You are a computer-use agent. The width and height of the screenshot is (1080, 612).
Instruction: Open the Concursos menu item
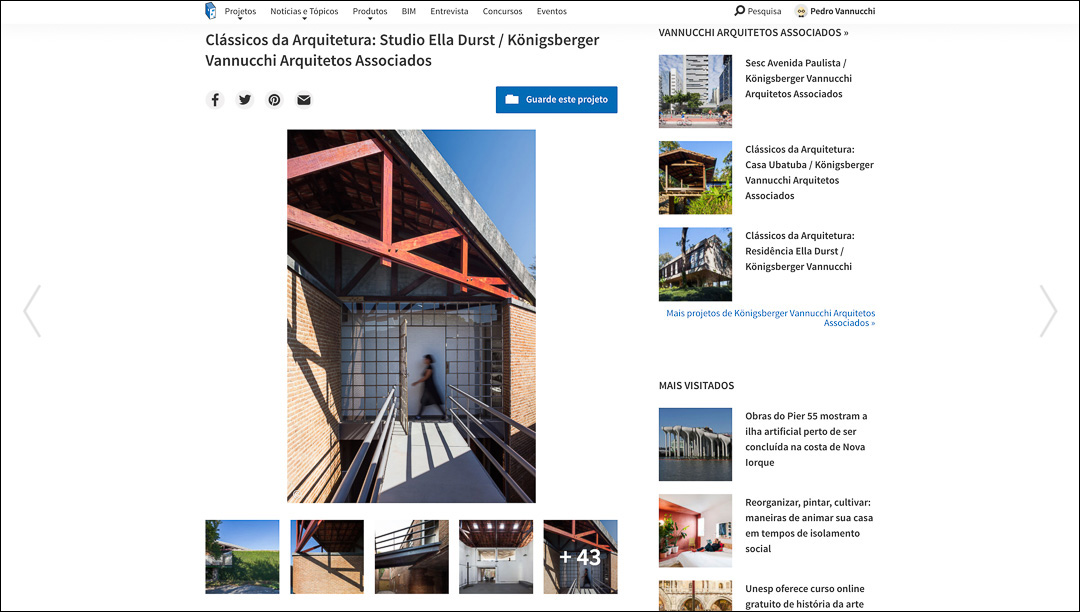pyautogui.click(x=502, y=11)
